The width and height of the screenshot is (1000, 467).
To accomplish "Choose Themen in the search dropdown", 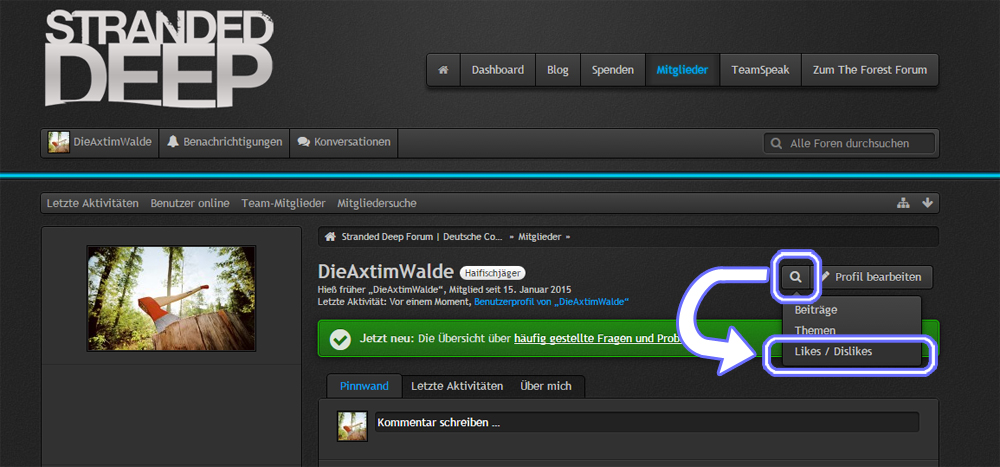I will pyautogui.click(x=815, y=331).
